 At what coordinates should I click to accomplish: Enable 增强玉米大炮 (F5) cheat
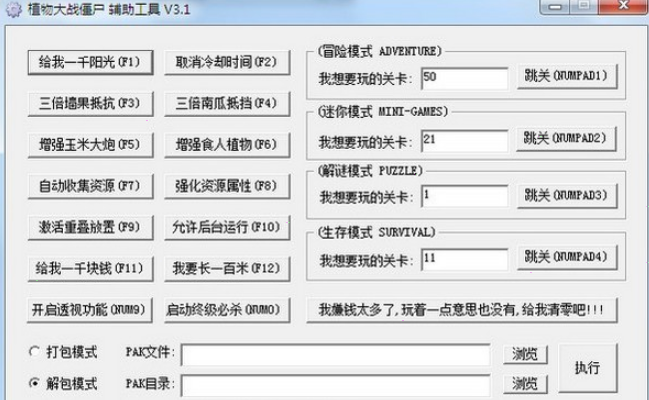click(89, 144)
